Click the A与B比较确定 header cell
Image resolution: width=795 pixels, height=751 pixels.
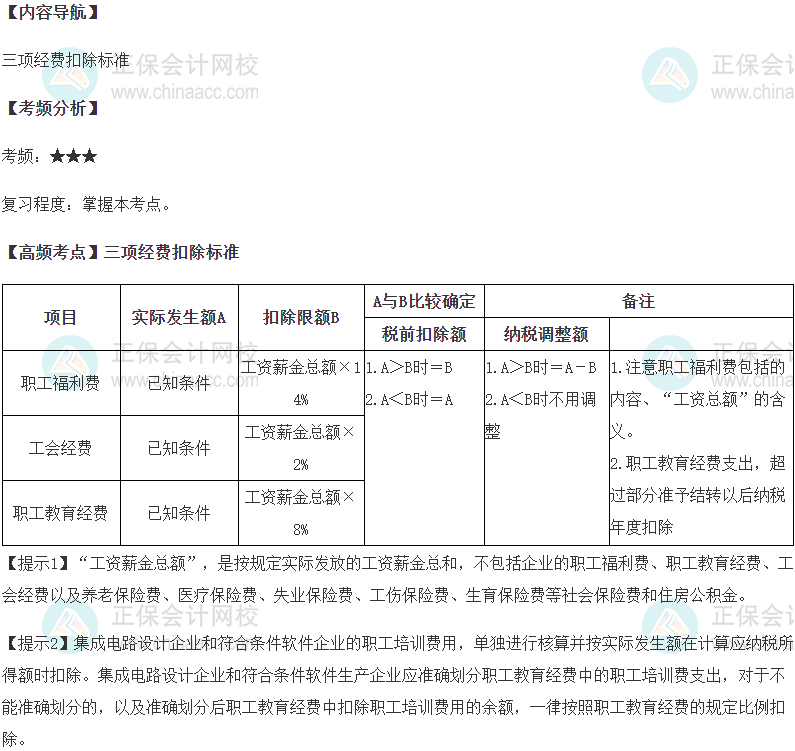[424, 301]
